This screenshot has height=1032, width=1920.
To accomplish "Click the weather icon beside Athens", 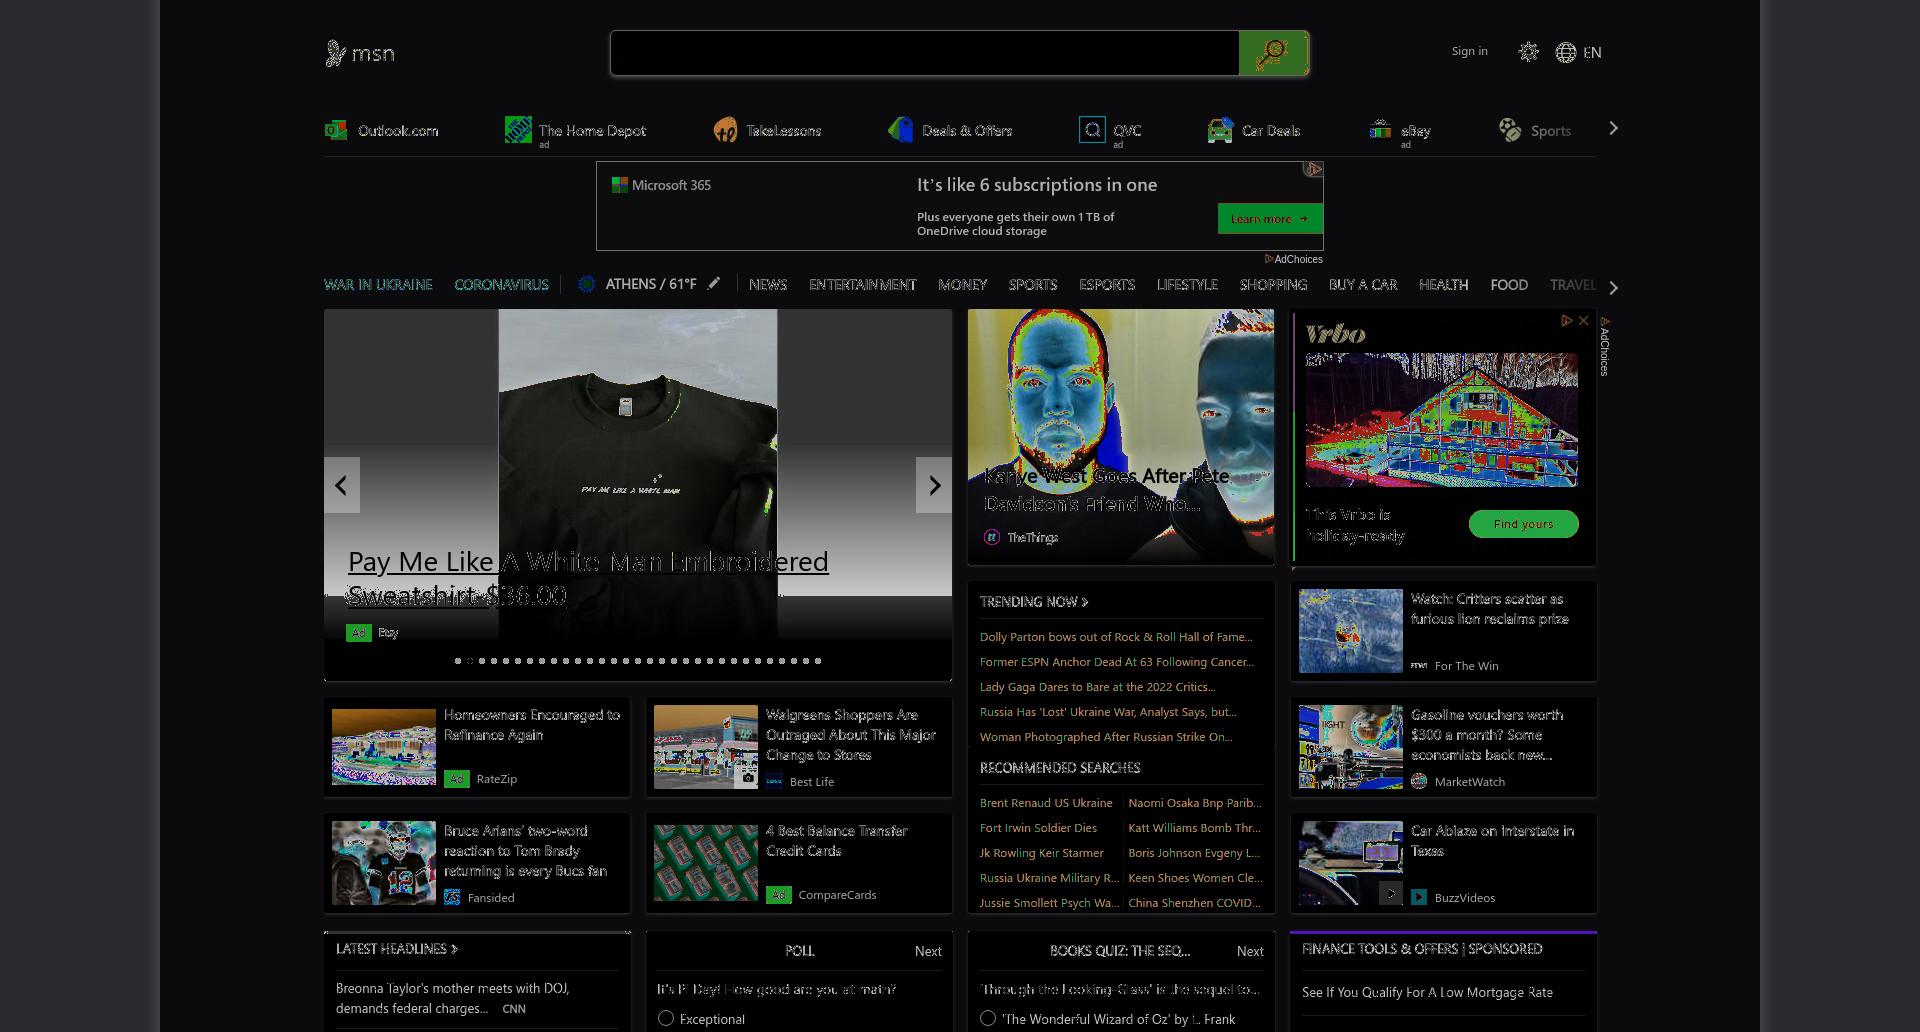I will coord(587,284).
